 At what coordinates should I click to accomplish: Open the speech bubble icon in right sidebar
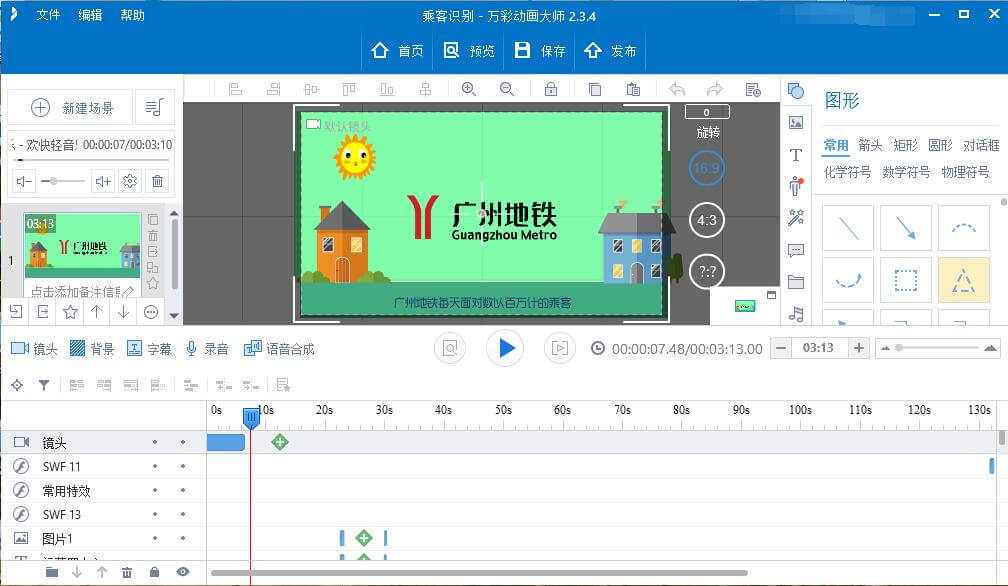[796, 250]
